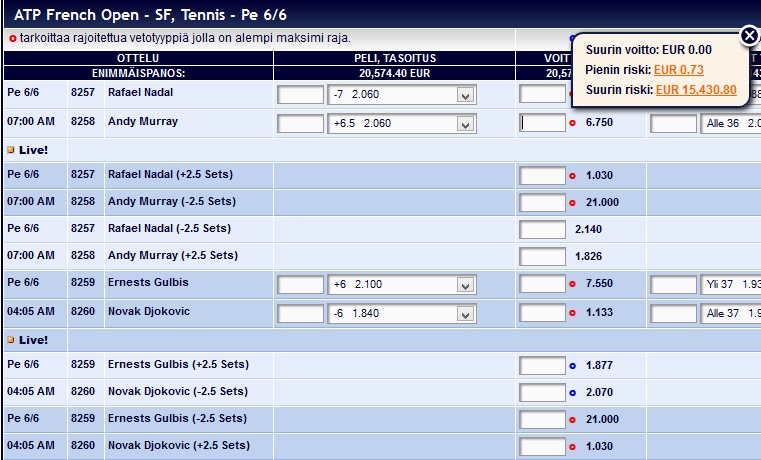Image resolution: width=761 pixels, height=460 pixels.
Task: Focus stake field for Djokovic (-2.5 Sets) 2.070
Action: 542,393
